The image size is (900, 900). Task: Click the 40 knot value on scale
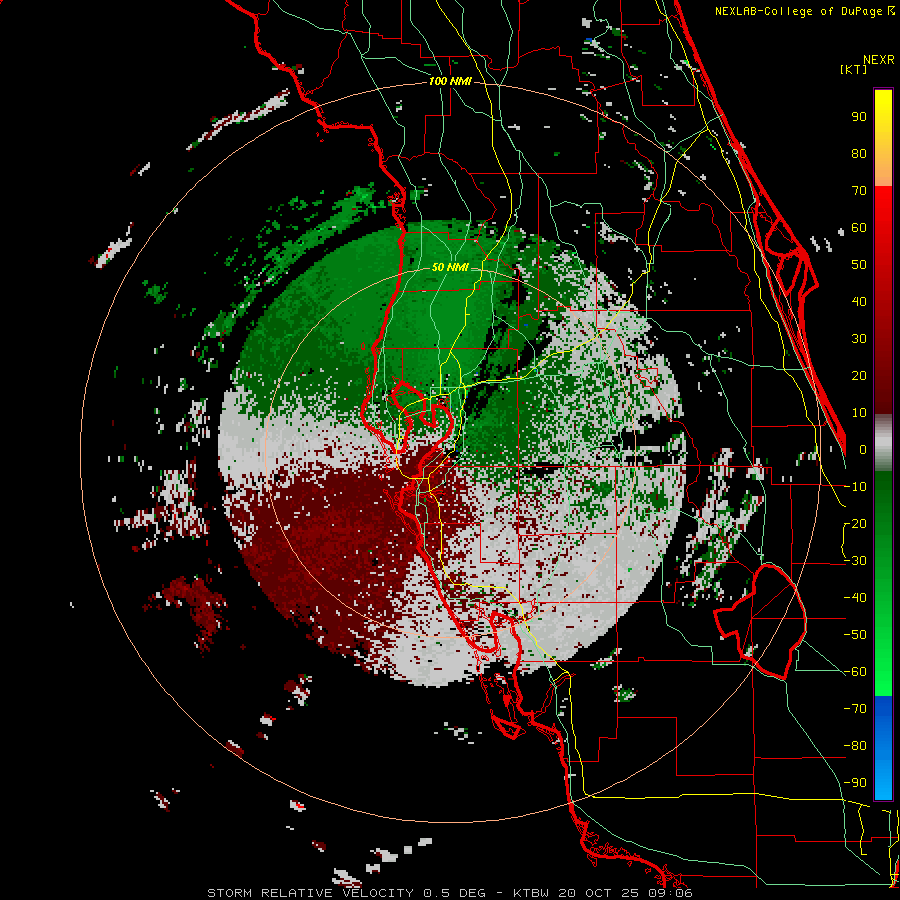[859, 301]
